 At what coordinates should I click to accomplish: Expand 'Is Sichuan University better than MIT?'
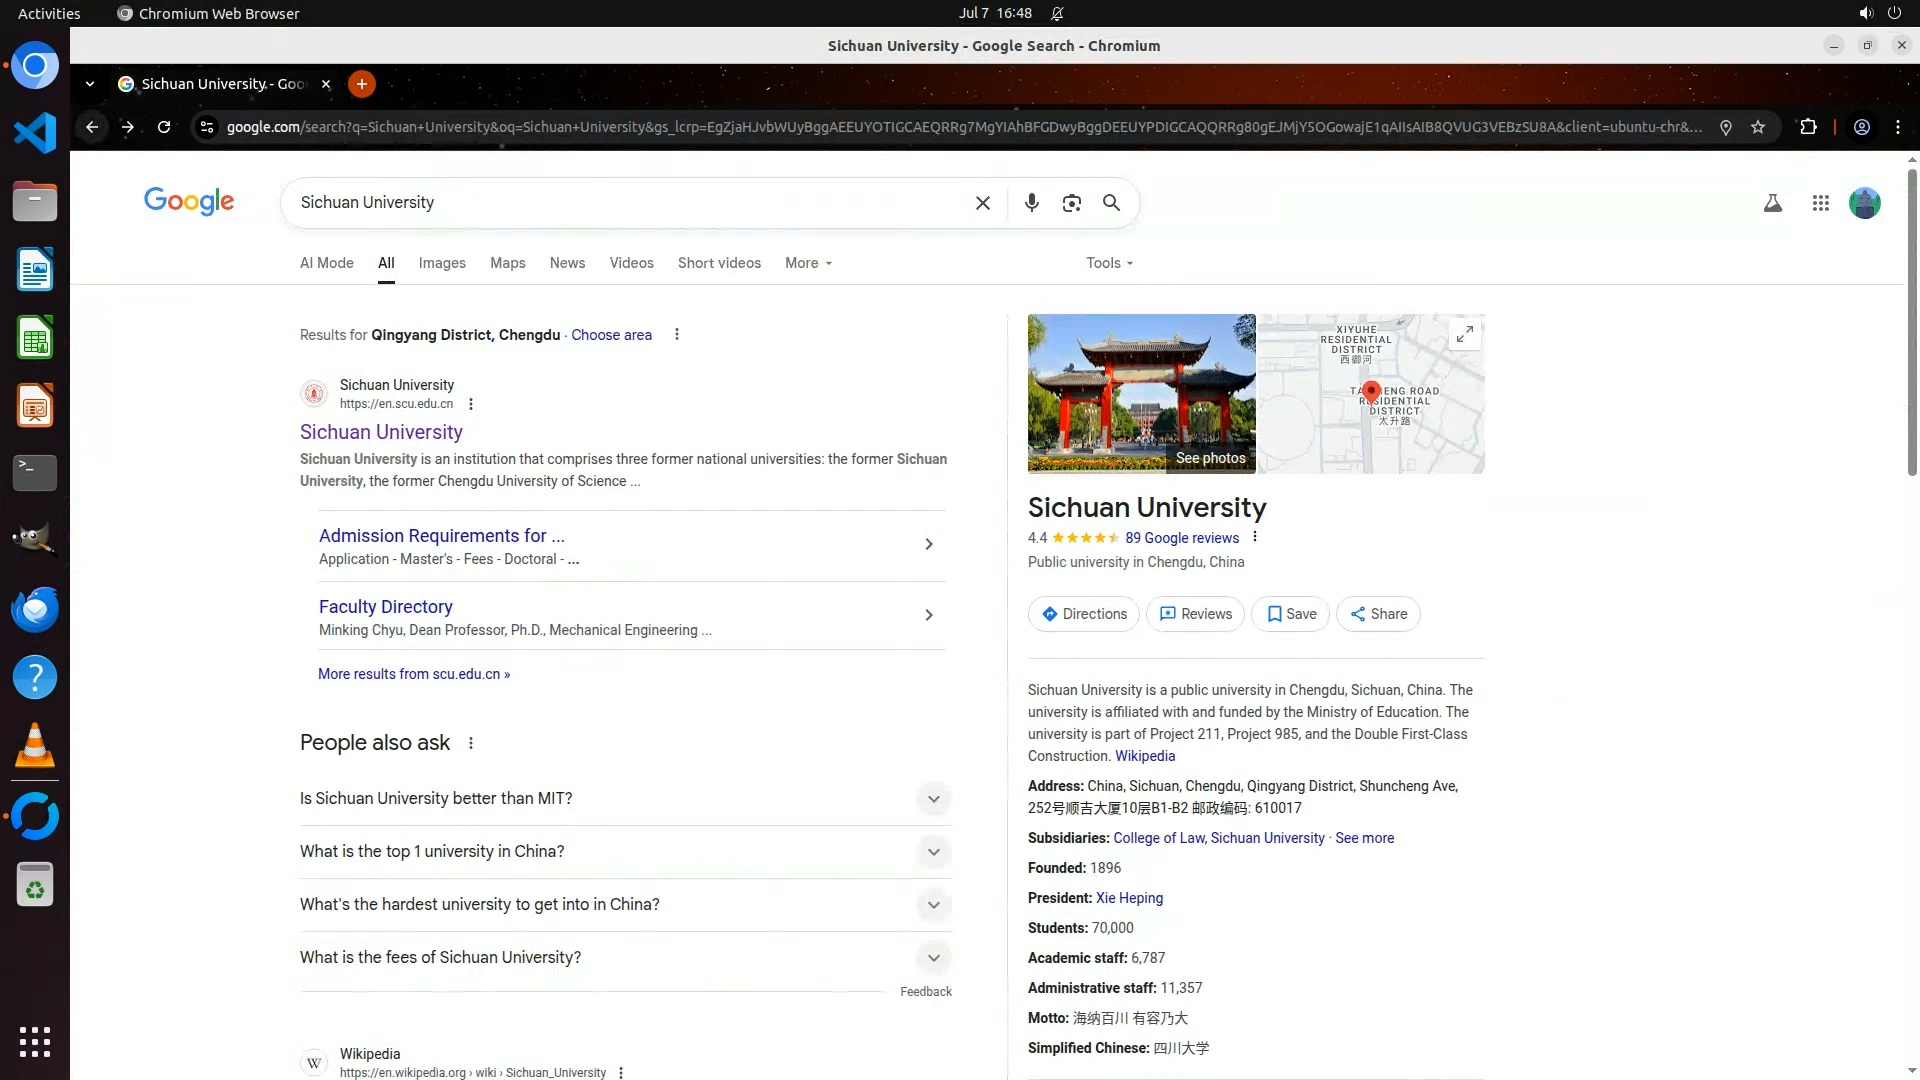(932, 799)
